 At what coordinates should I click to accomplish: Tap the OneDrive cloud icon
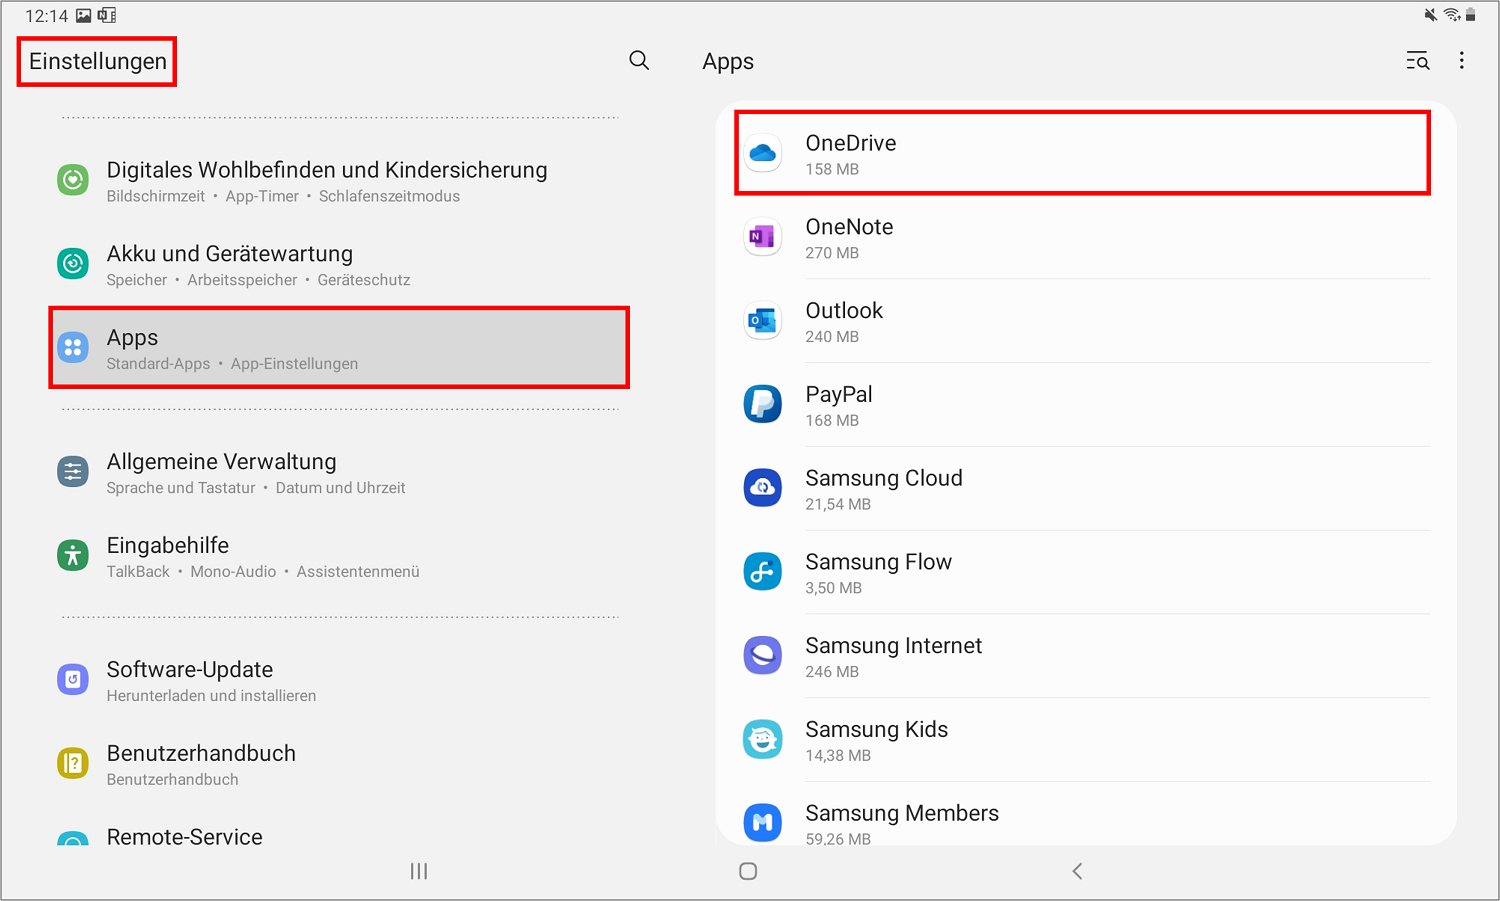point(763,153)
